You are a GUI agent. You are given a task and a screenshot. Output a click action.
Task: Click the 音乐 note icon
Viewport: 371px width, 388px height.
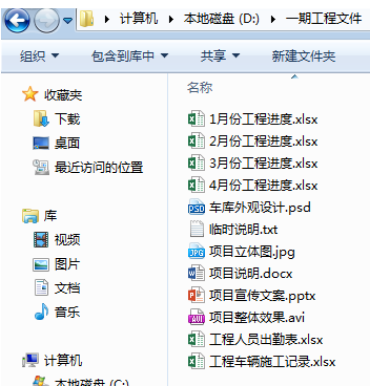click(41, 312)
